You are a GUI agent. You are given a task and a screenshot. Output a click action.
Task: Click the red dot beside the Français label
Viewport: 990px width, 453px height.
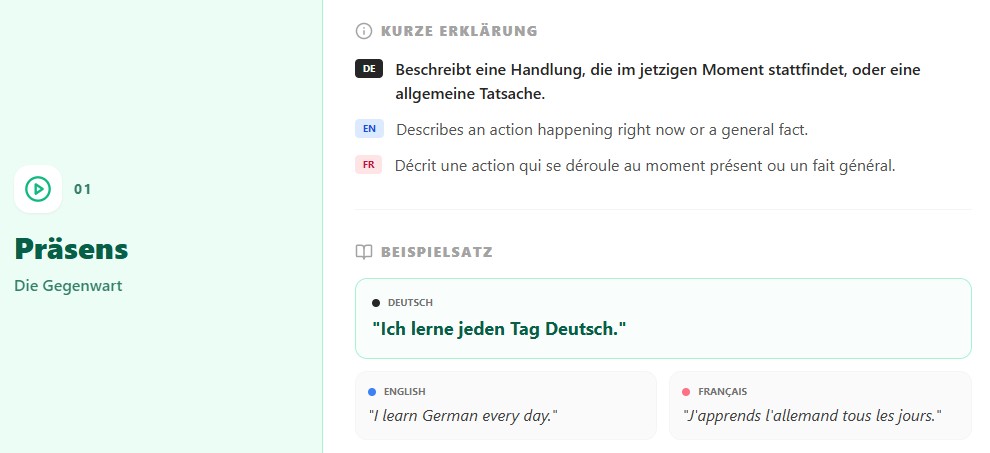686,392
